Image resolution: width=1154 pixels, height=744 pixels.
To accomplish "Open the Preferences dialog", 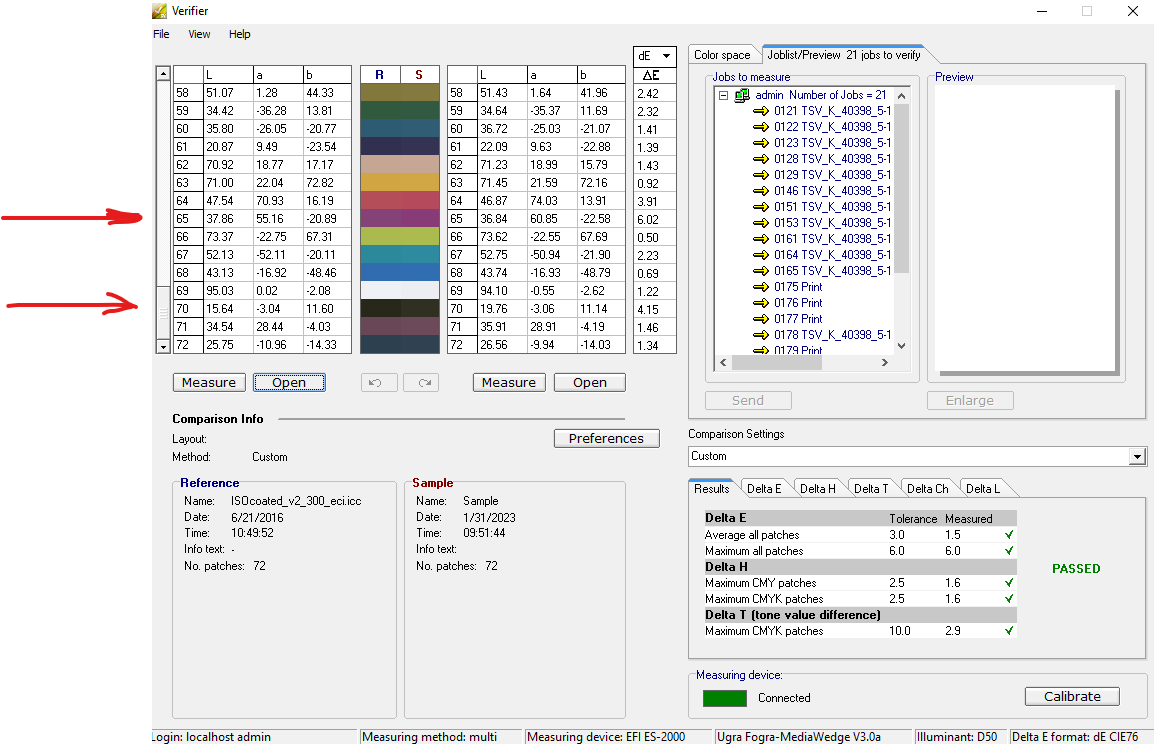I will pos(606,439).
